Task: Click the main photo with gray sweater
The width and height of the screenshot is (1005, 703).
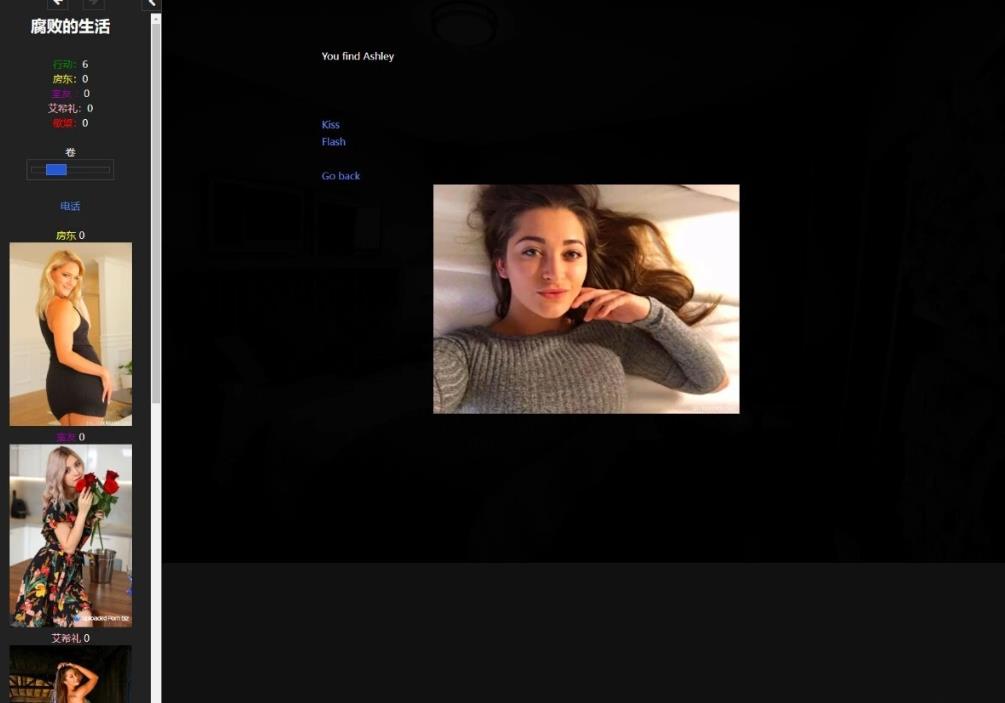Action: pyautogui.click(x=586, y=299)
